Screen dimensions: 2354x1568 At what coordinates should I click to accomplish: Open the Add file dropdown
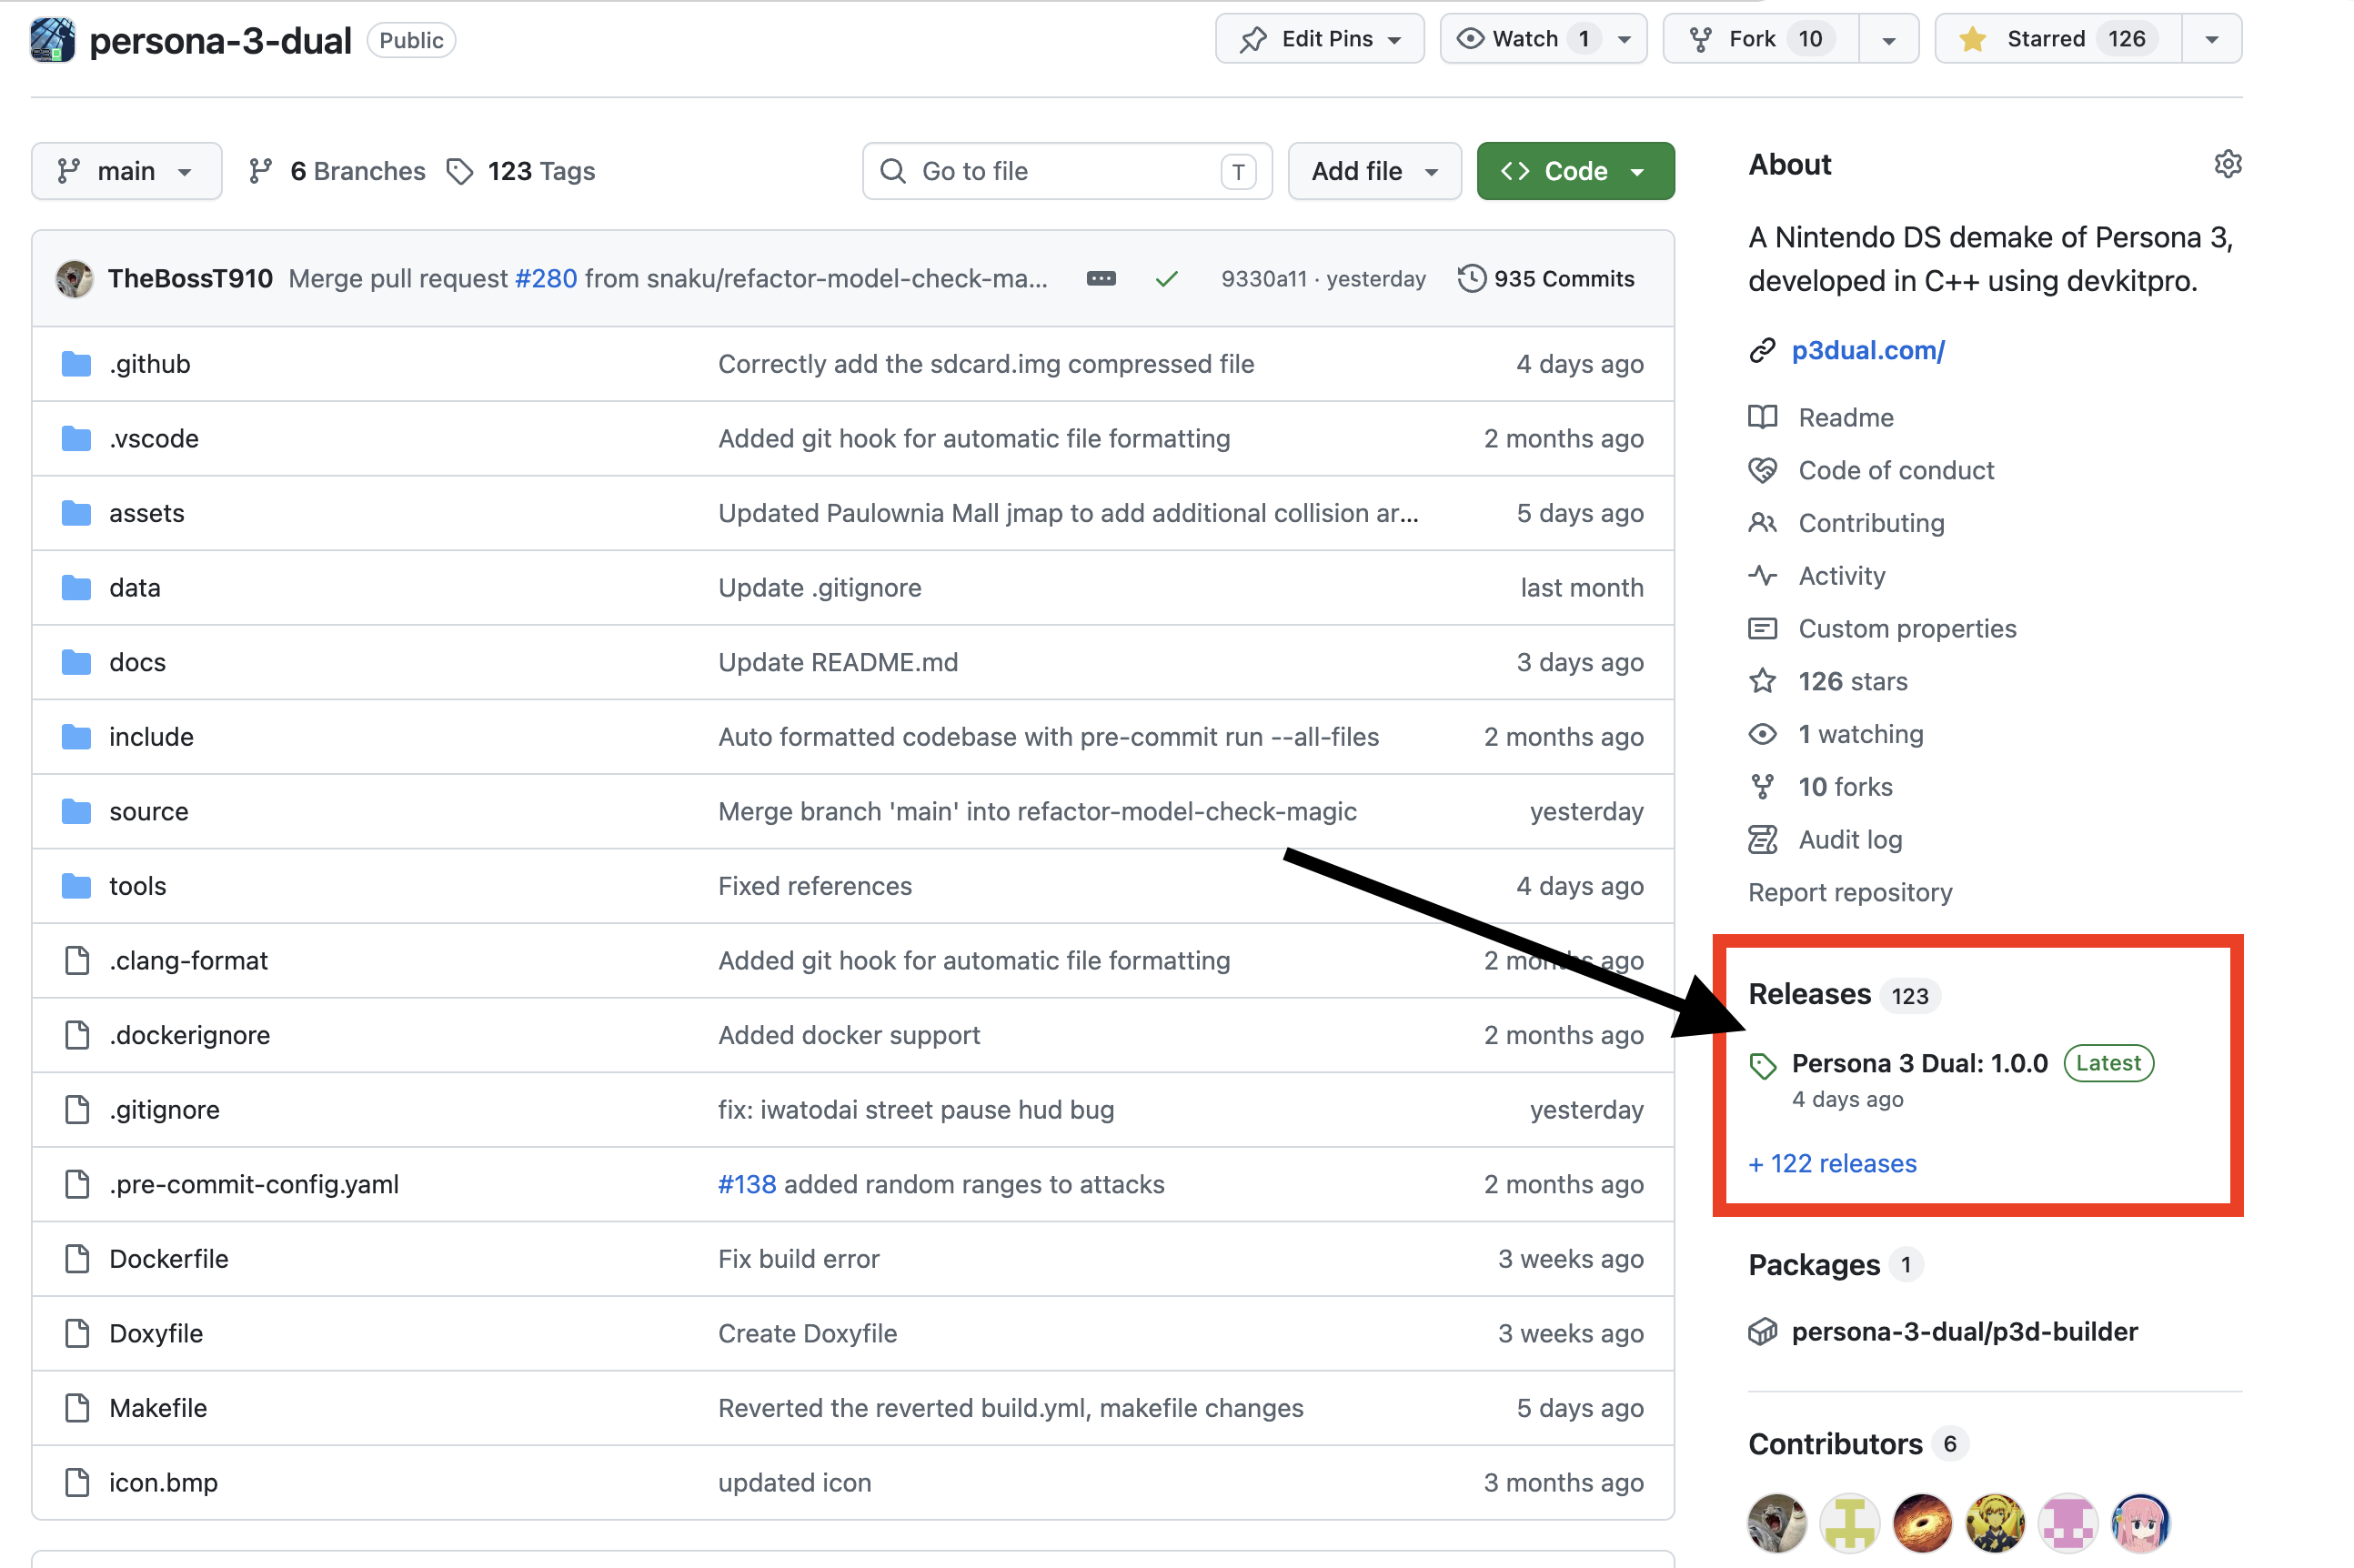[x=1374, y=171]
